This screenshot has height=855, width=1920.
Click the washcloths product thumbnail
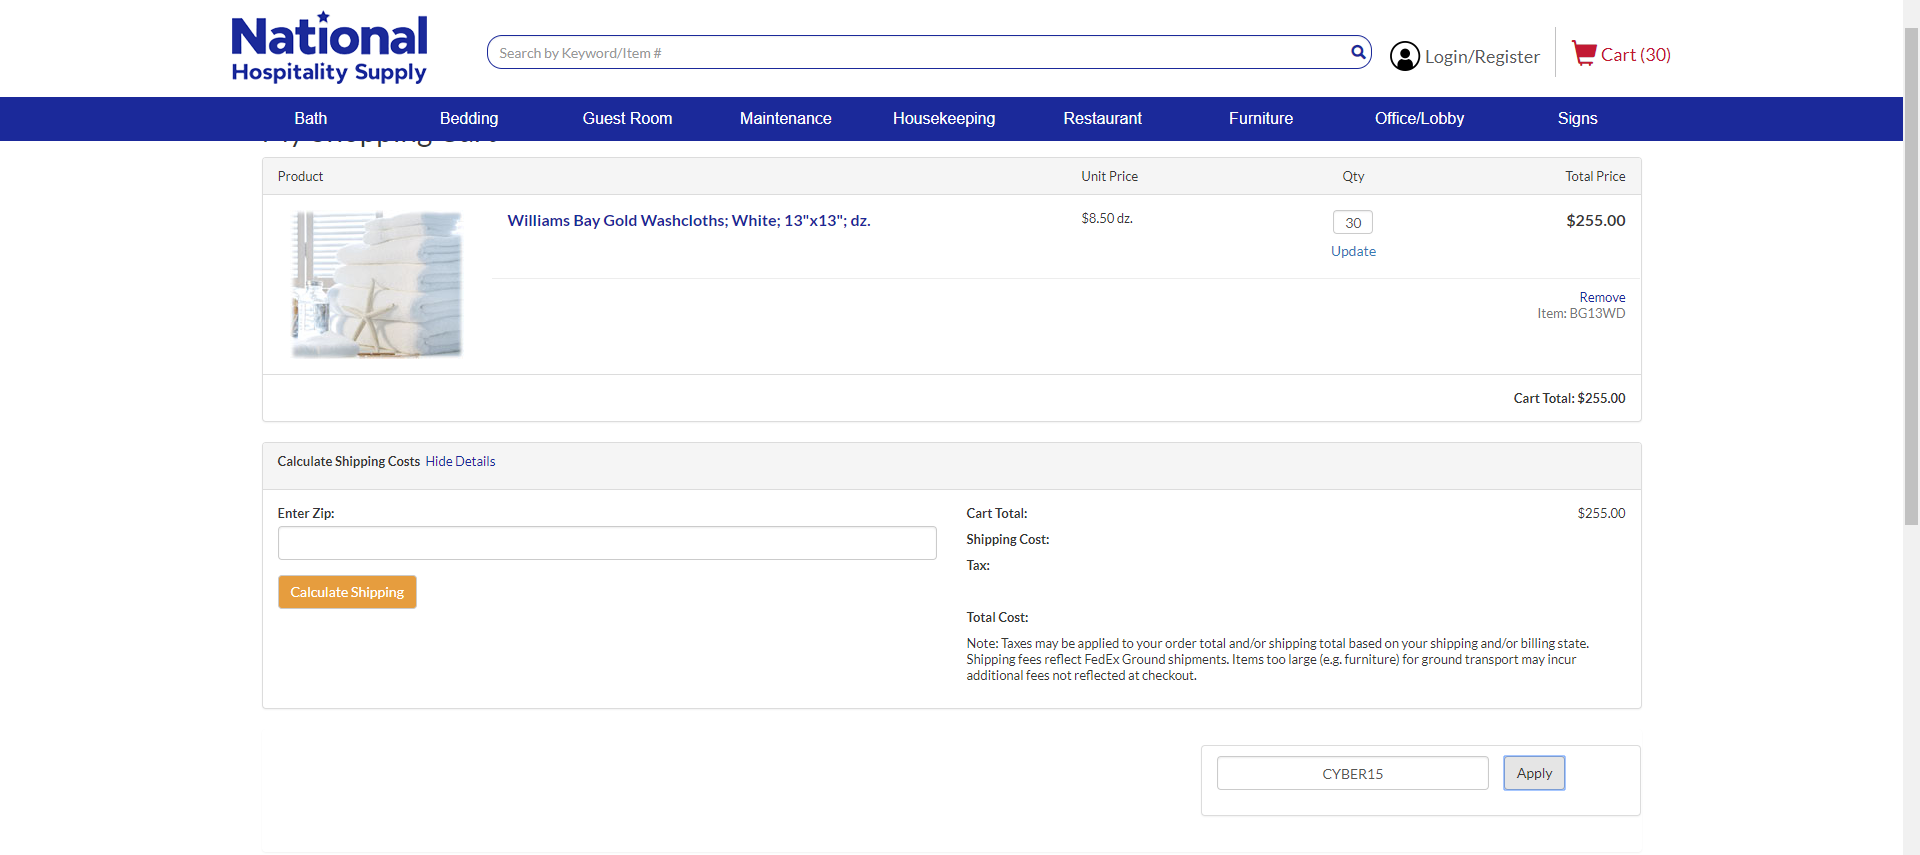[377, 284]
